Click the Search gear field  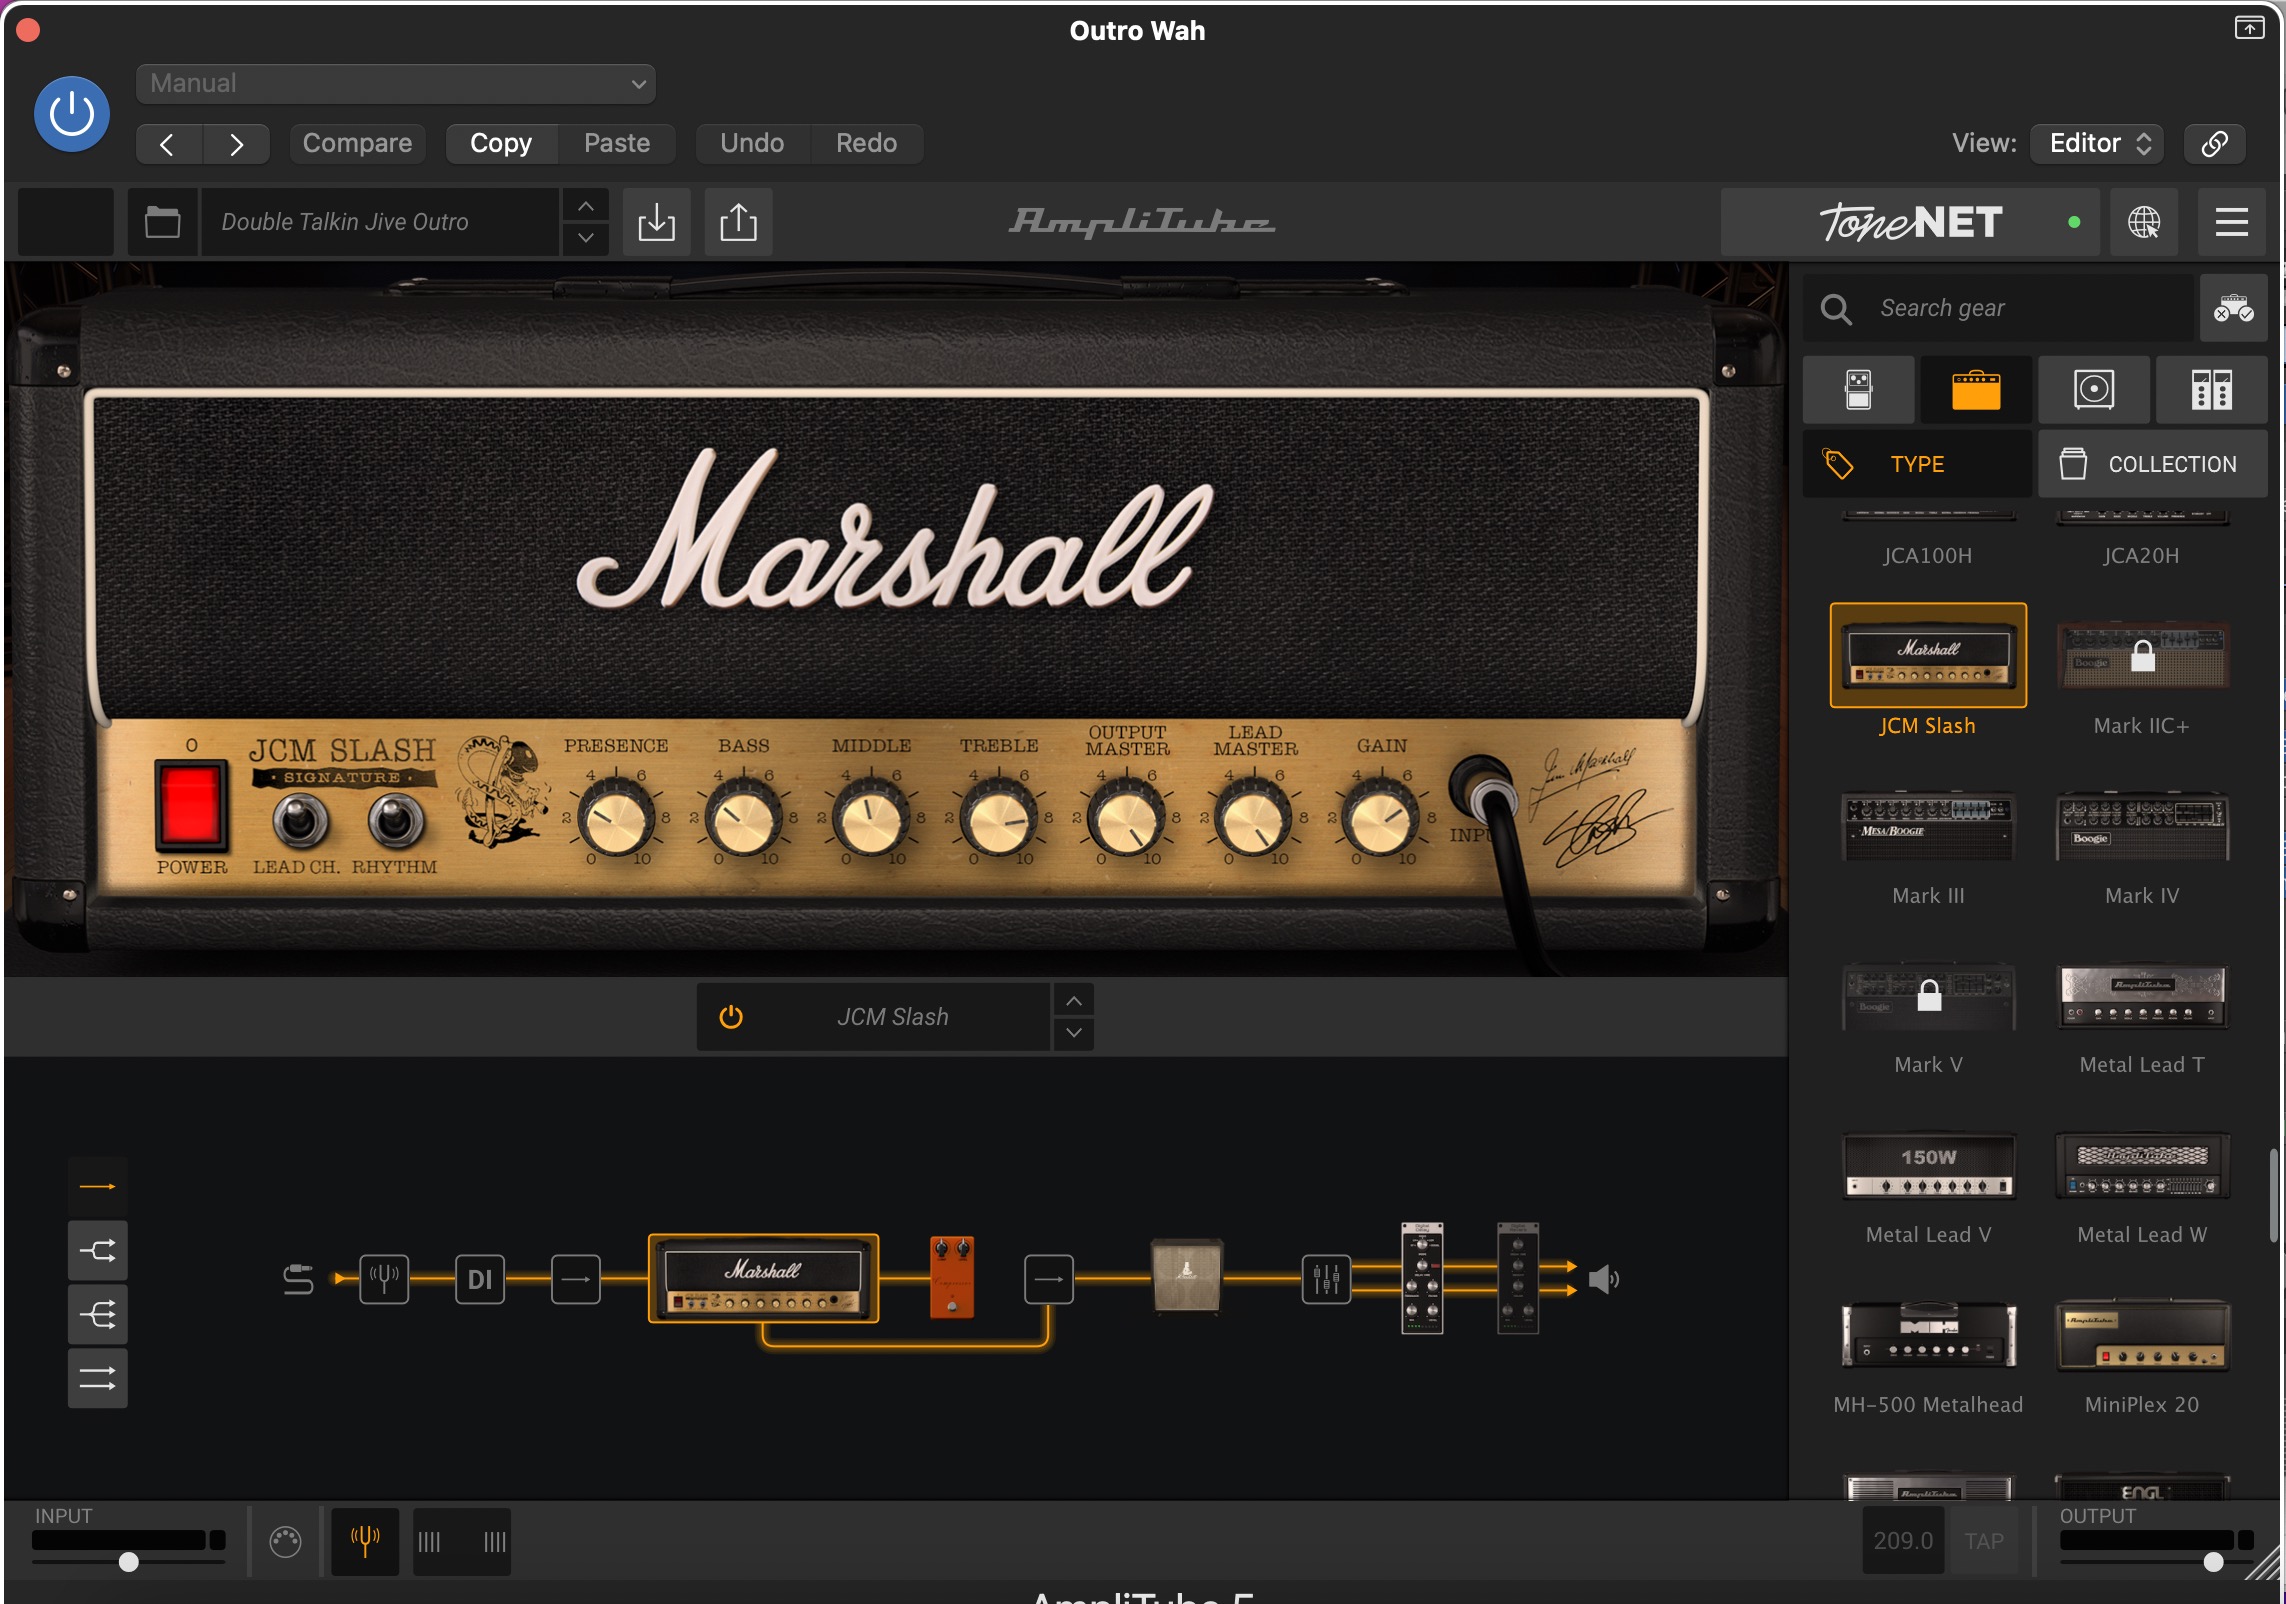point(2000,308)
